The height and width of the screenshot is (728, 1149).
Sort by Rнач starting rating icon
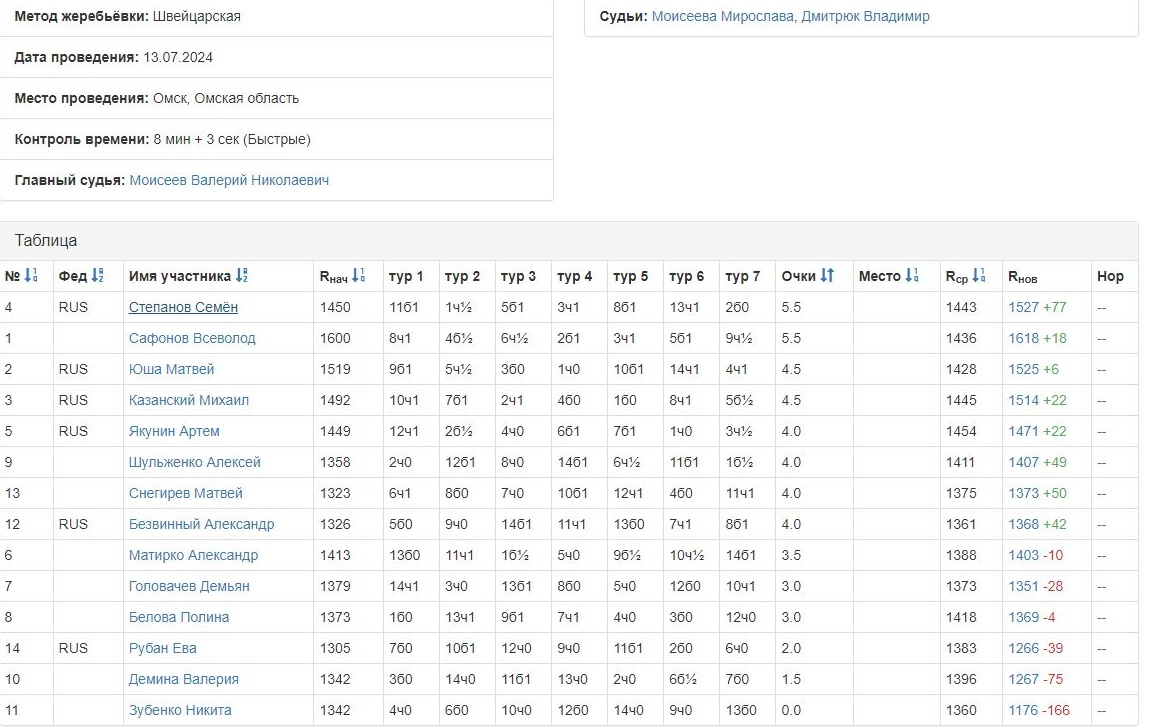pos(359,276)
